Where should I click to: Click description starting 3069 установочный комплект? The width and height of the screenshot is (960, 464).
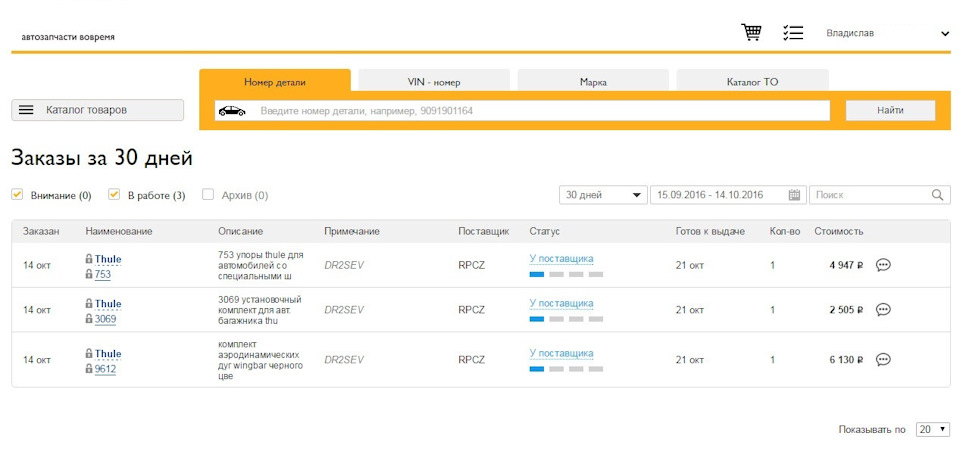tap(260, 310)
